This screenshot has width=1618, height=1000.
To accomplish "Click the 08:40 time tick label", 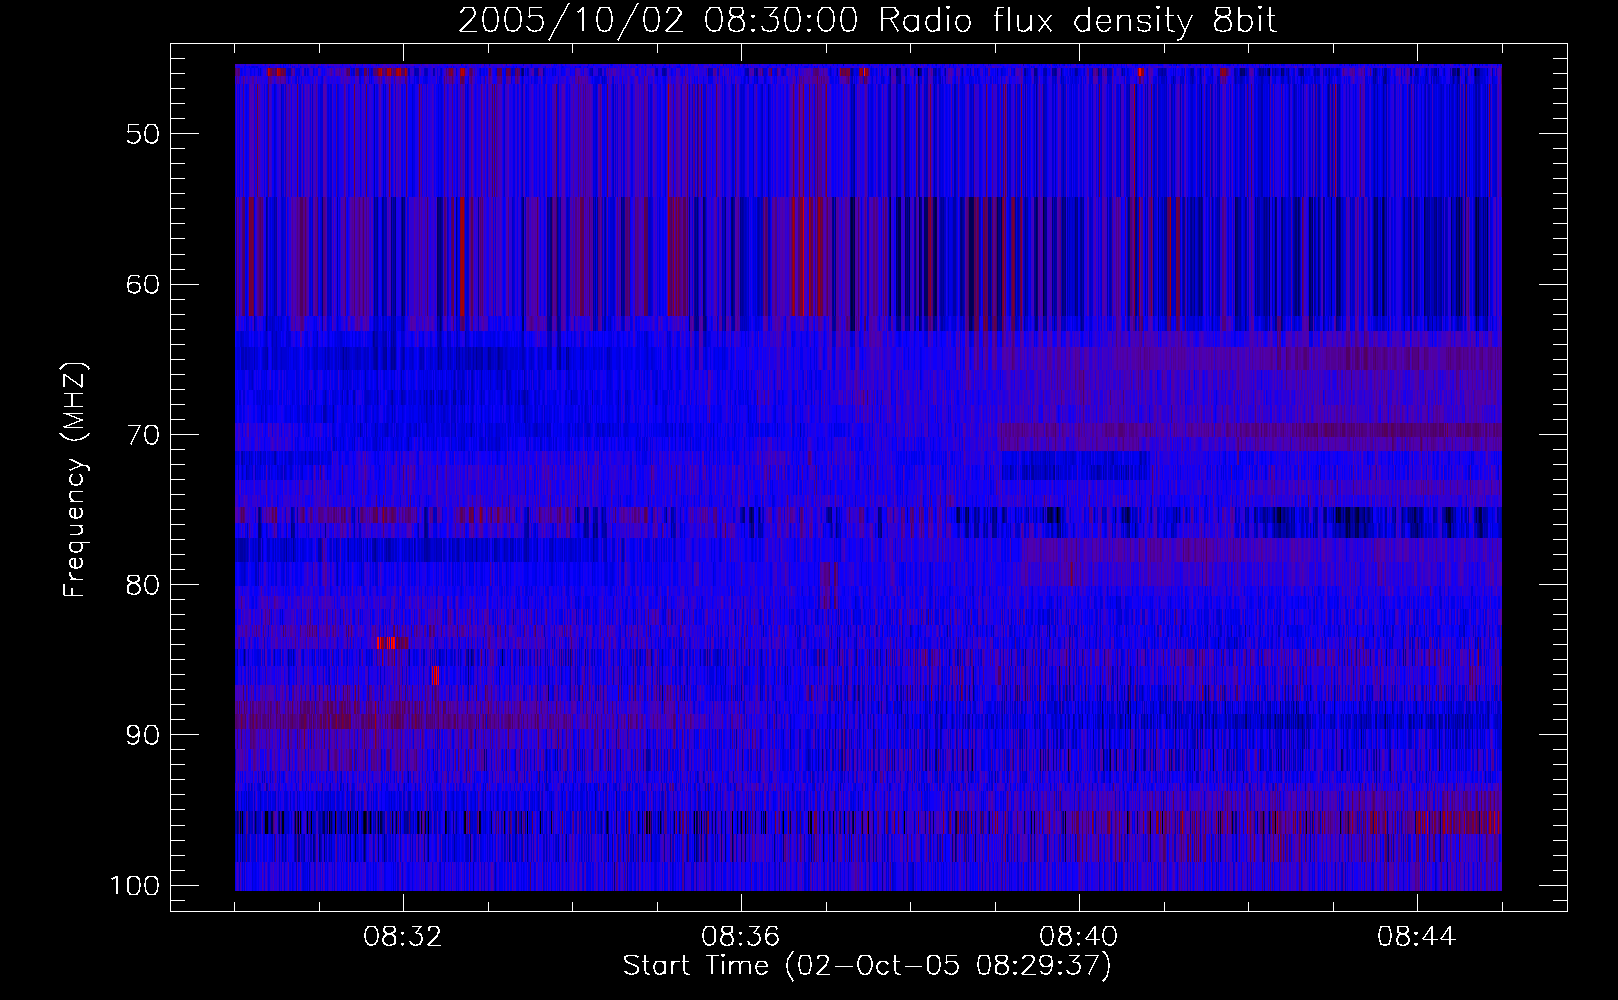I will tap(1079, 937).
